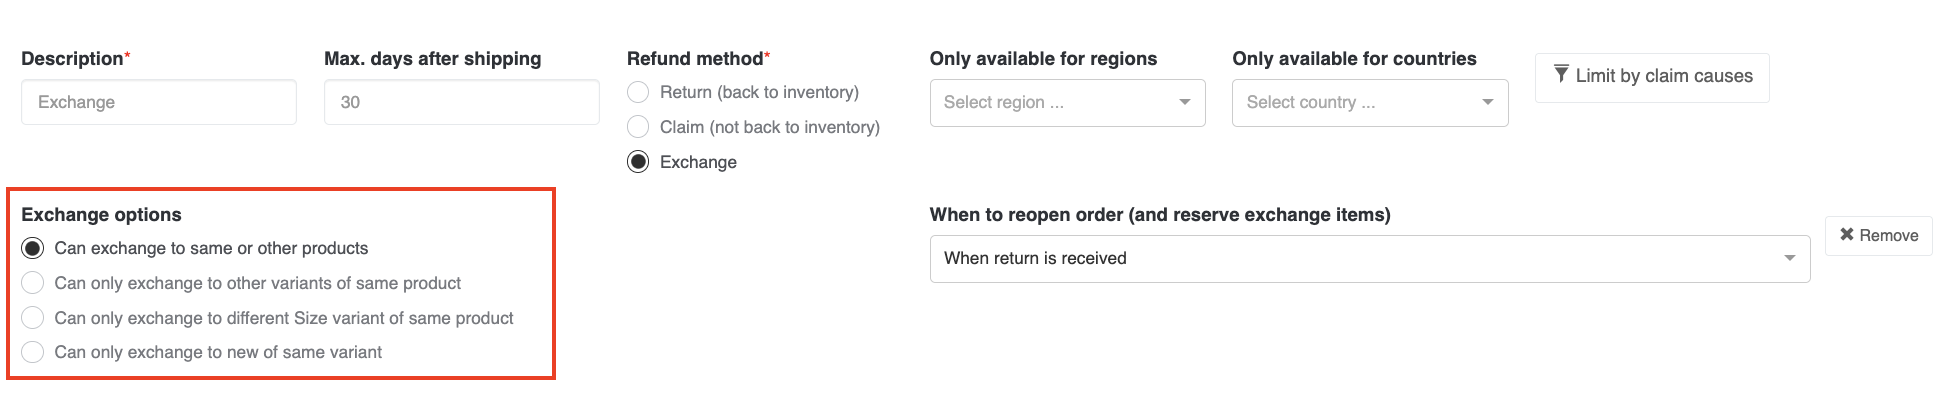Expand the Select region combo box

coord(1067,102)
